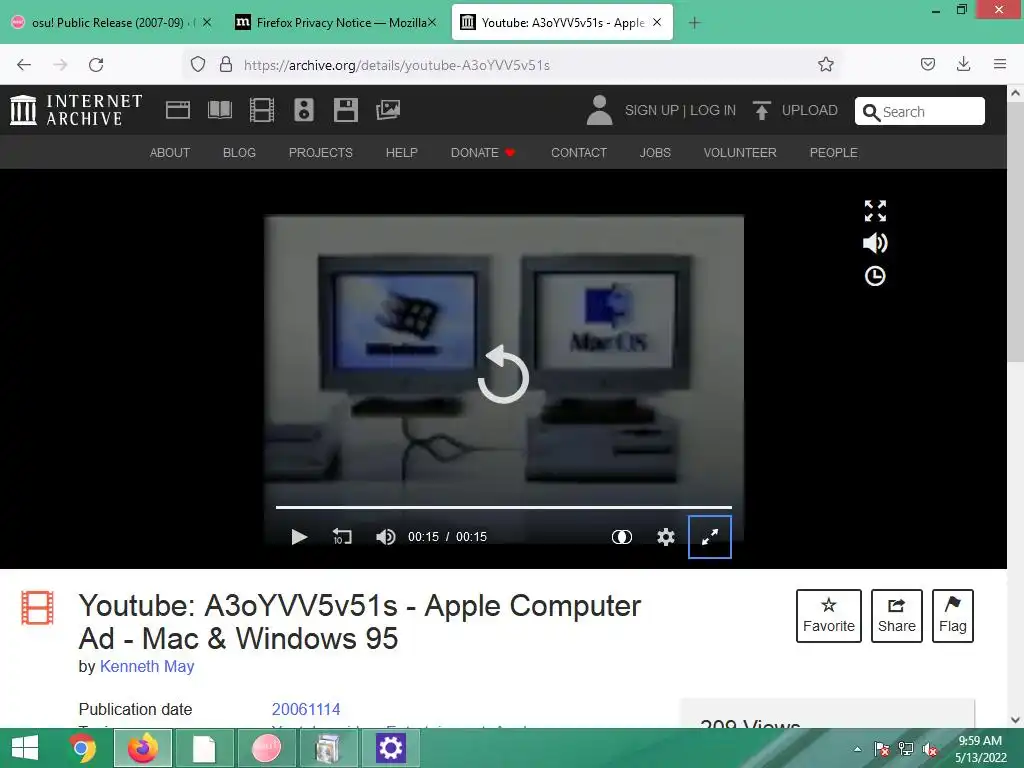Screen dimensions: 1024x768
Task: Open the Internet Archive home logo
Action: 76,110
